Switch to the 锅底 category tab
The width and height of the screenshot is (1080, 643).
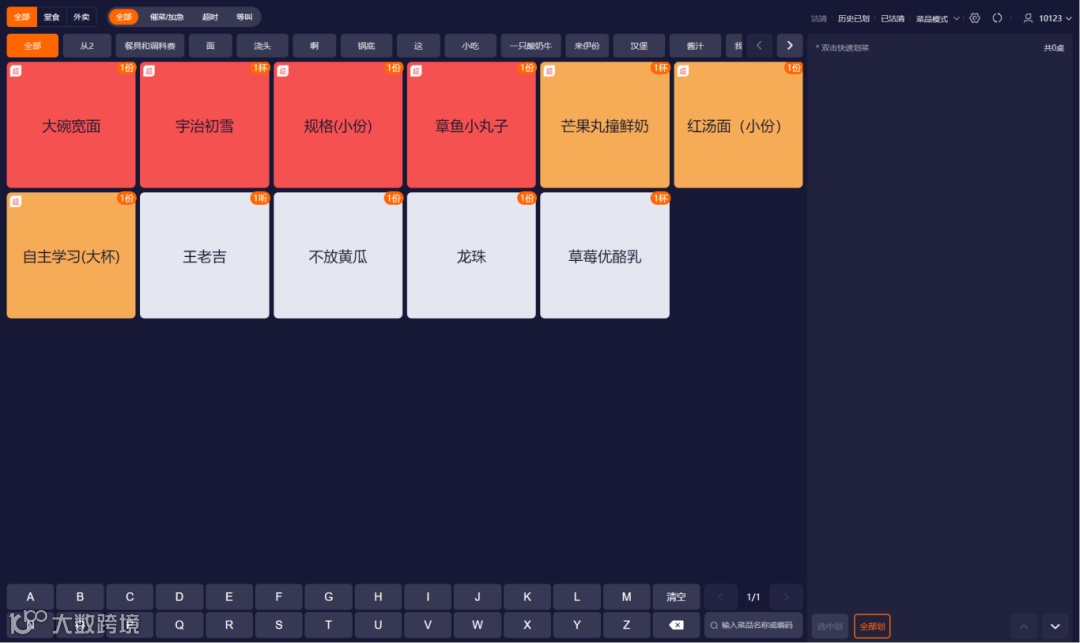click(x=366, y=45)
